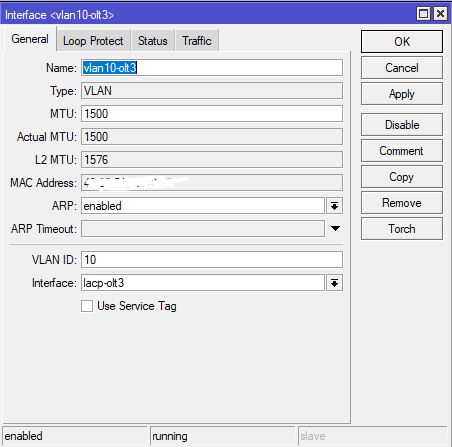Disable the vlan10-olt3 interface
Image resolution: width=452 pixels, height=447 pixels.
402,125
